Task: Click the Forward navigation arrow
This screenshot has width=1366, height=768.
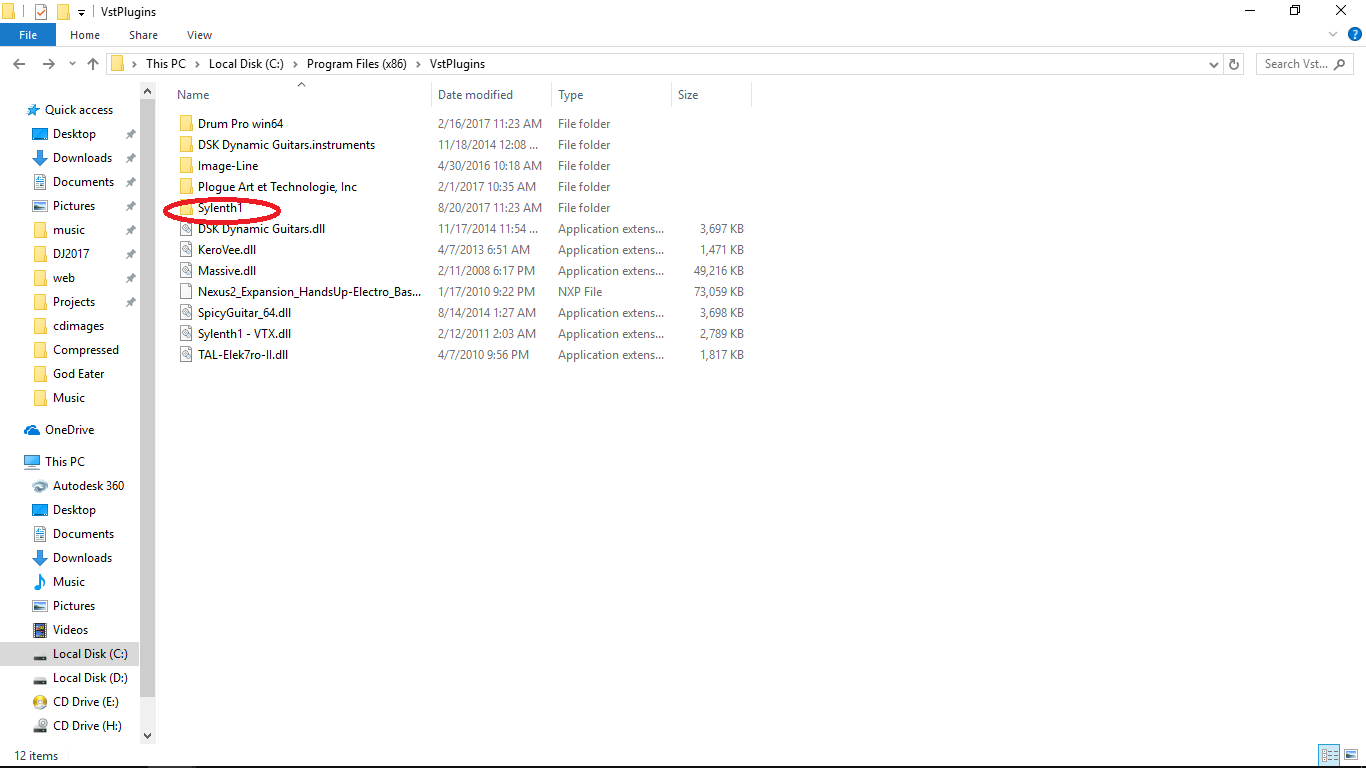Action: 48,64
